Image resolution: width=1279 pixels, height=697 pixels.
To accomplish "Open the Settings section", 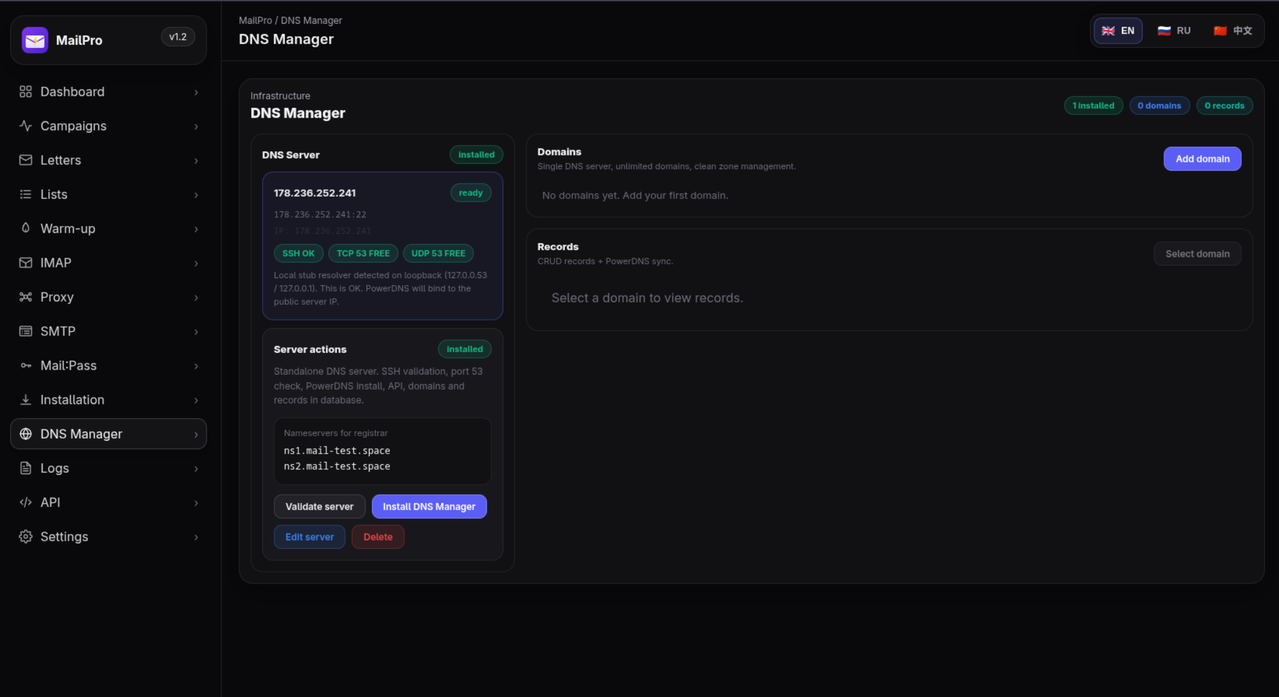I will point(108,537).
